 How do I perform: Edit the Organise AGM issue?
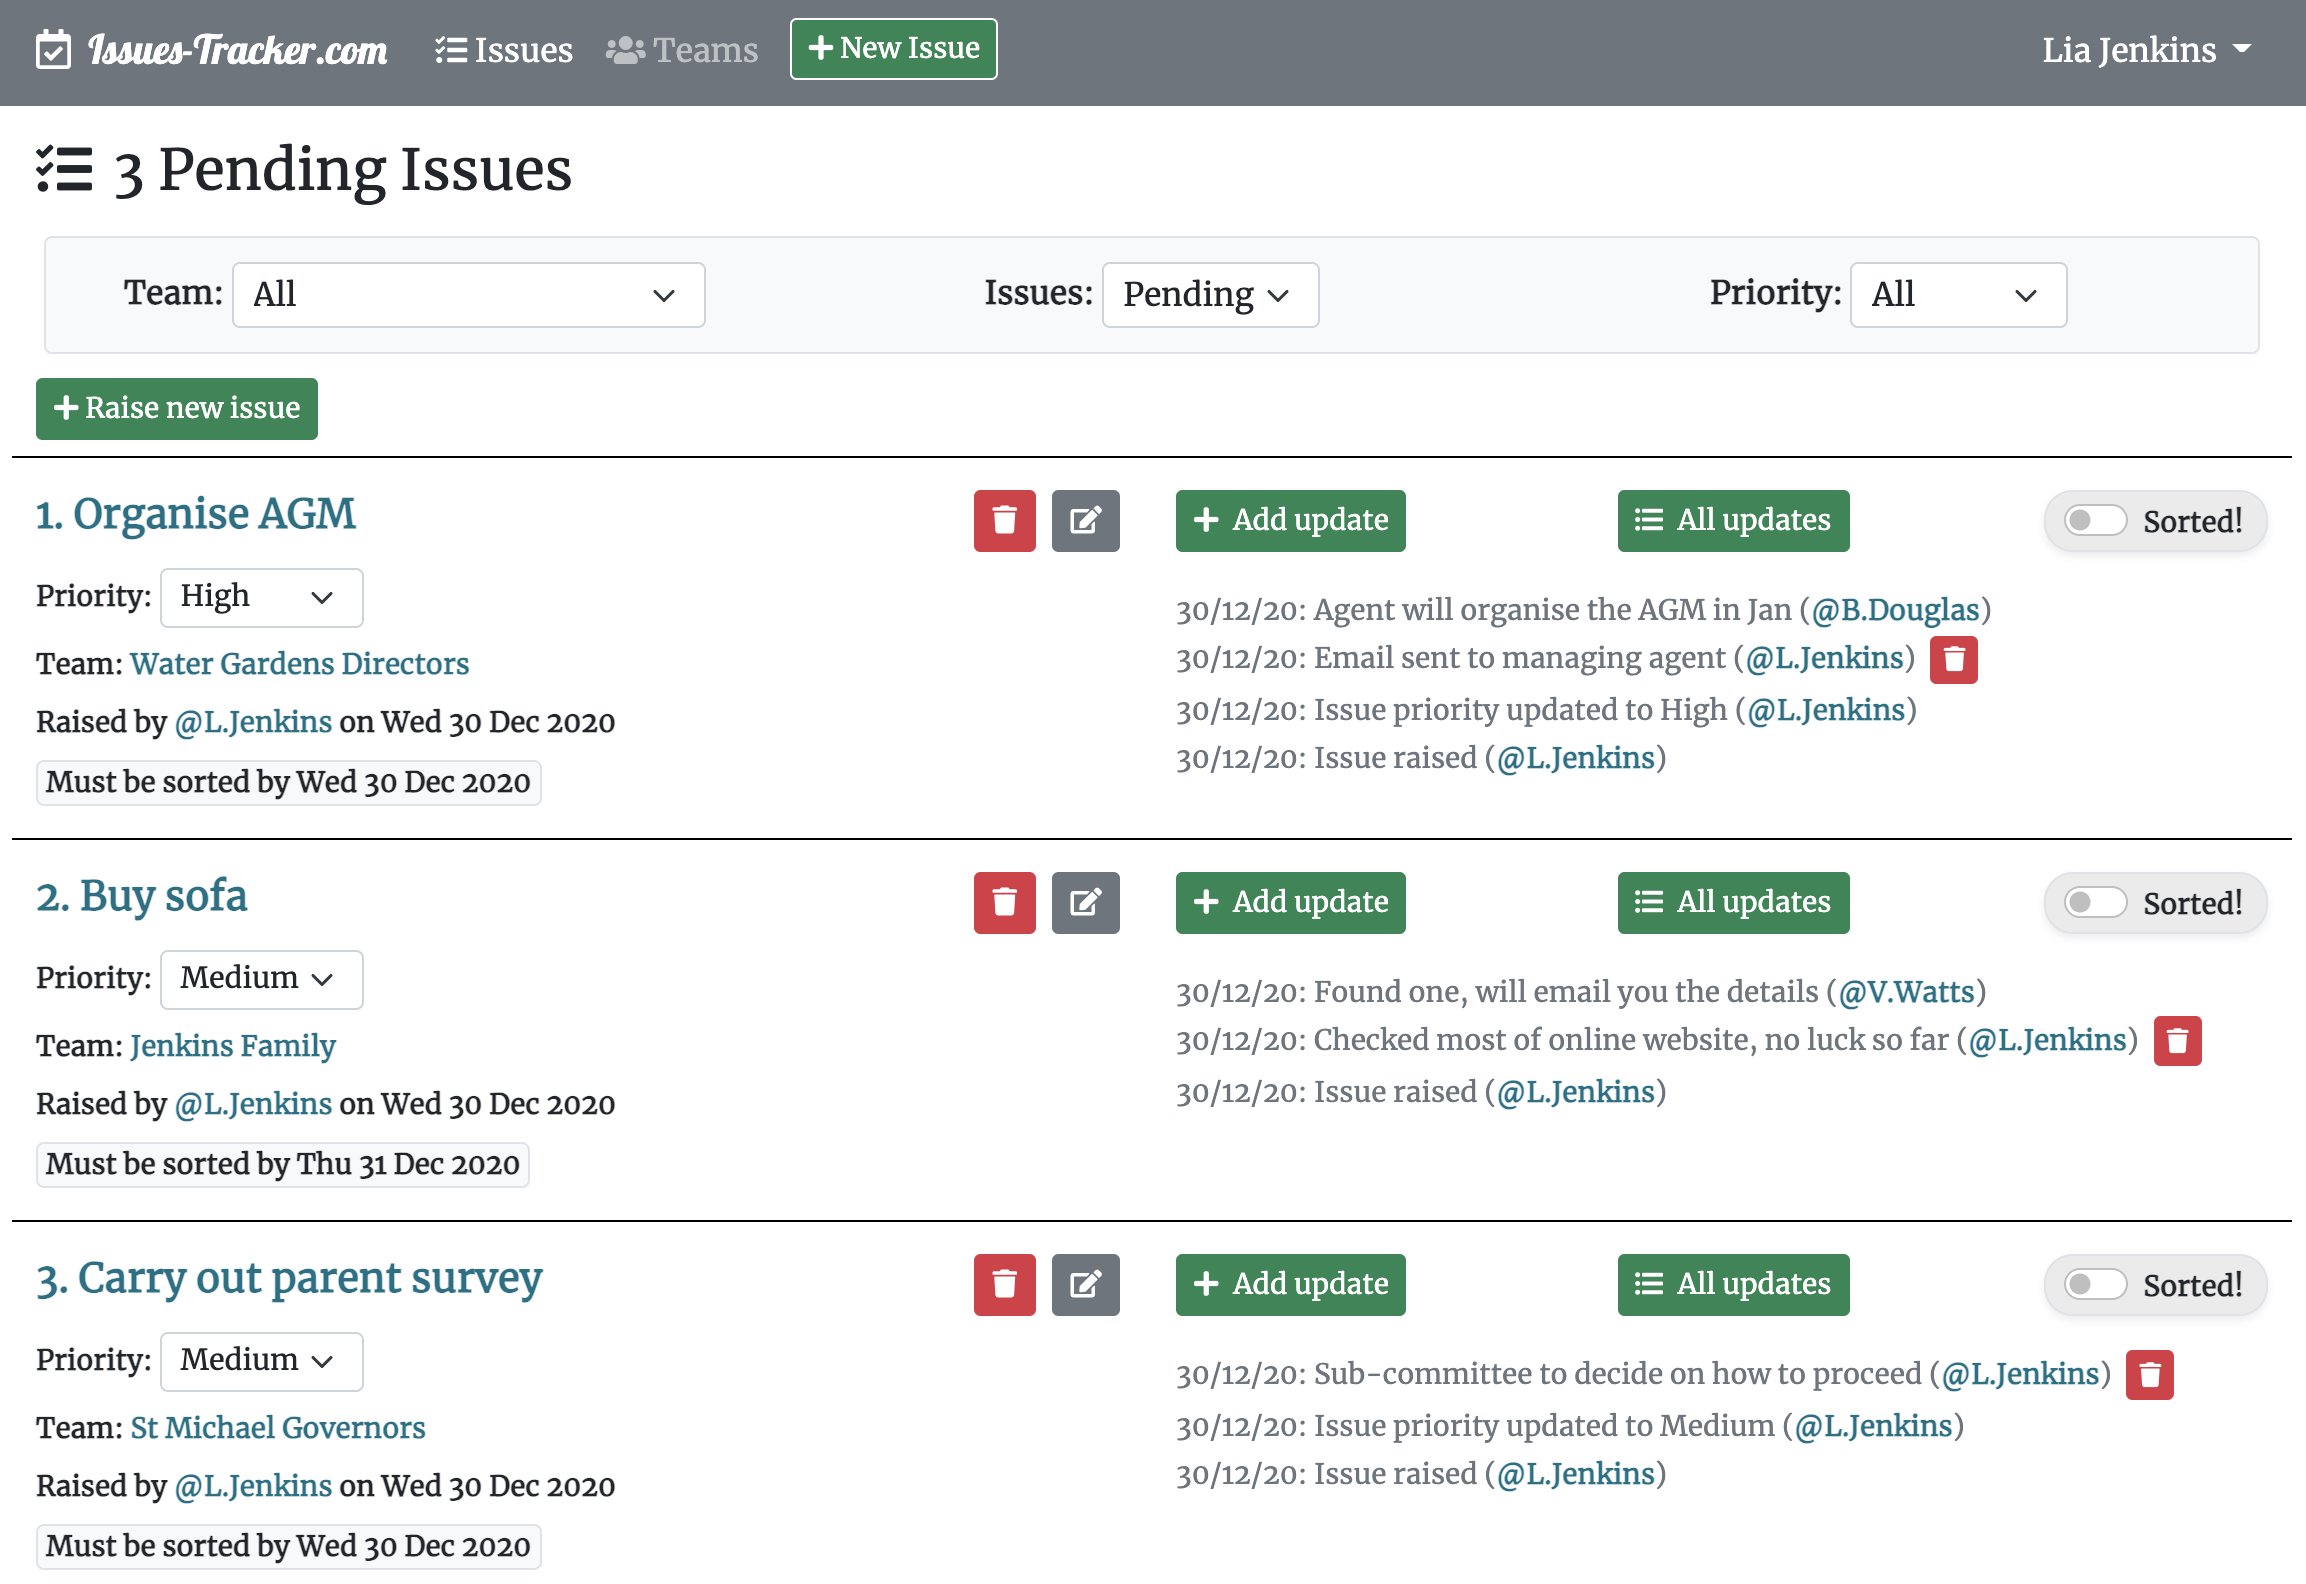(x=1085, y=520)
